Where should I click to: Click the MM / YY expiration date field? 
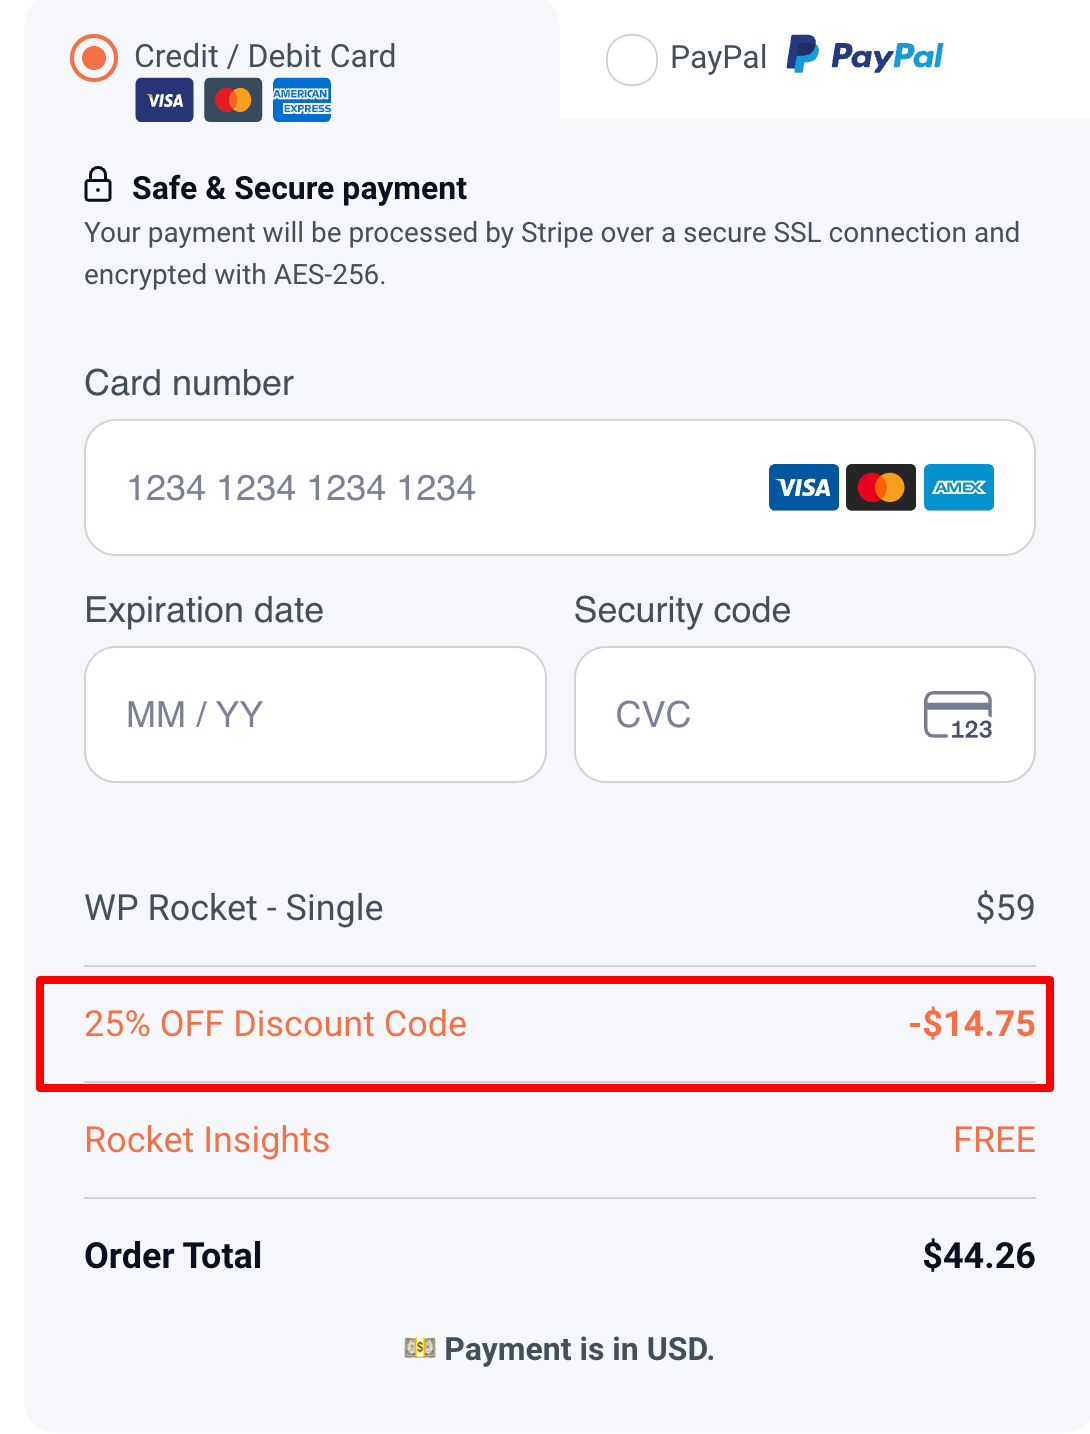click(x=315, y=714)
